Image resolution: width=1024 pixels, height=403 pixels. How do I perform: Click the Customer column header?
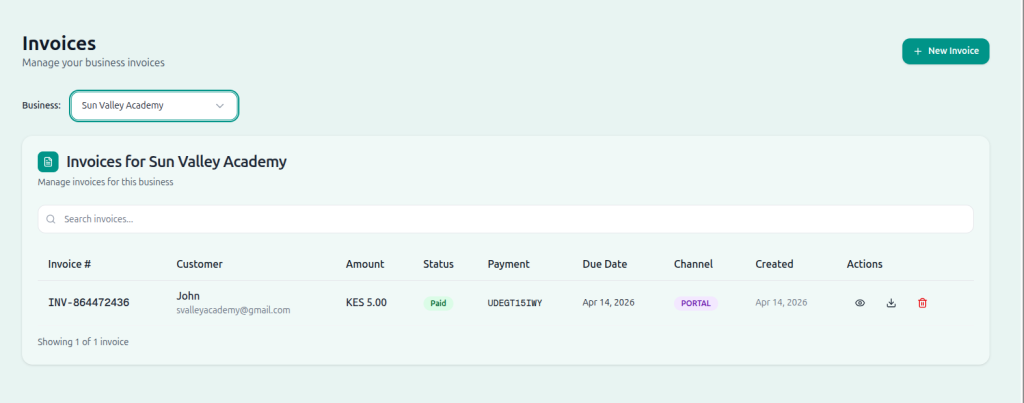(x=199, y=265)
